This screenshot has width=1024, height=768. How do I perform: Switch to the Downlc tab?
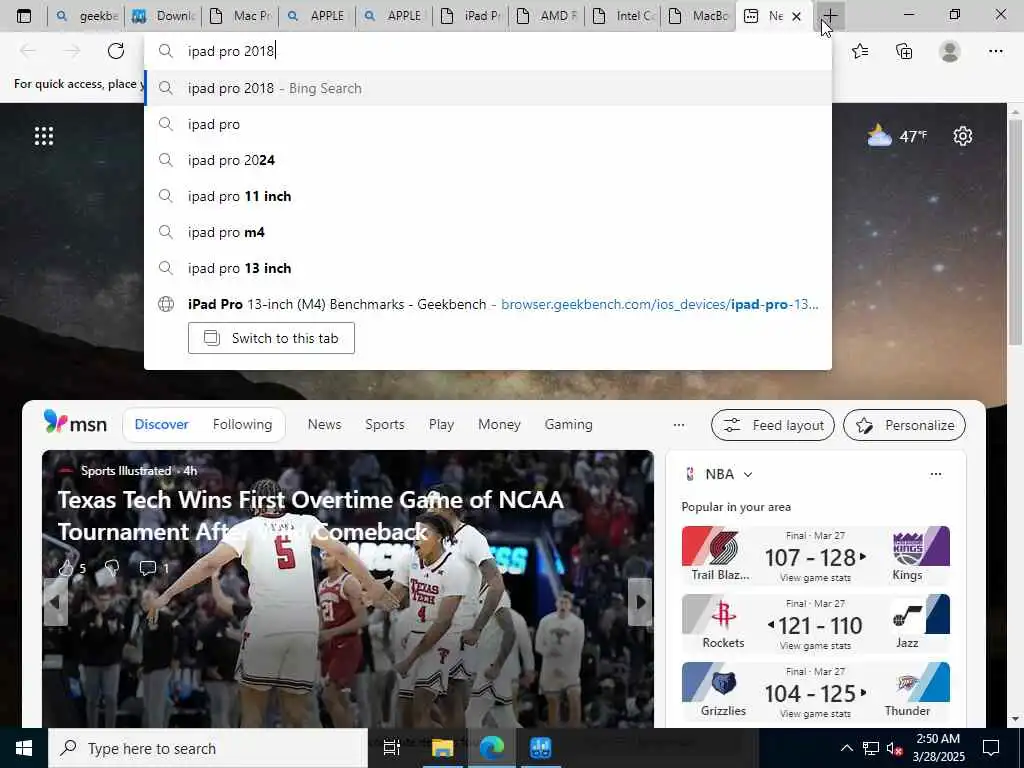163,16
